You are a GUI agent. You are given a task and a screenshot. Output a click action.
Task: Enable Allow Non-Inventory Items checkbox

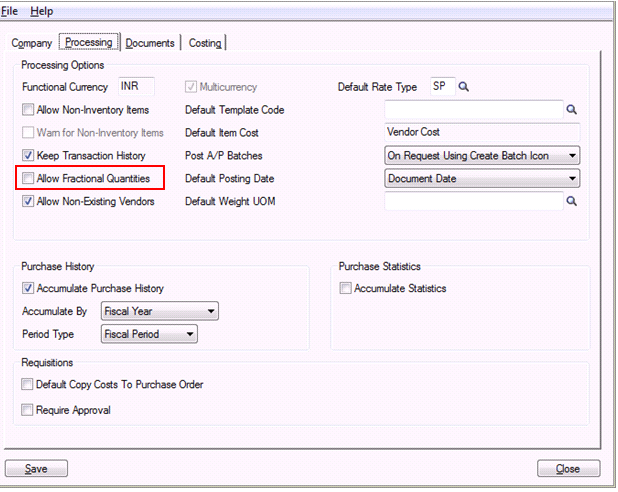click(28, 110)
